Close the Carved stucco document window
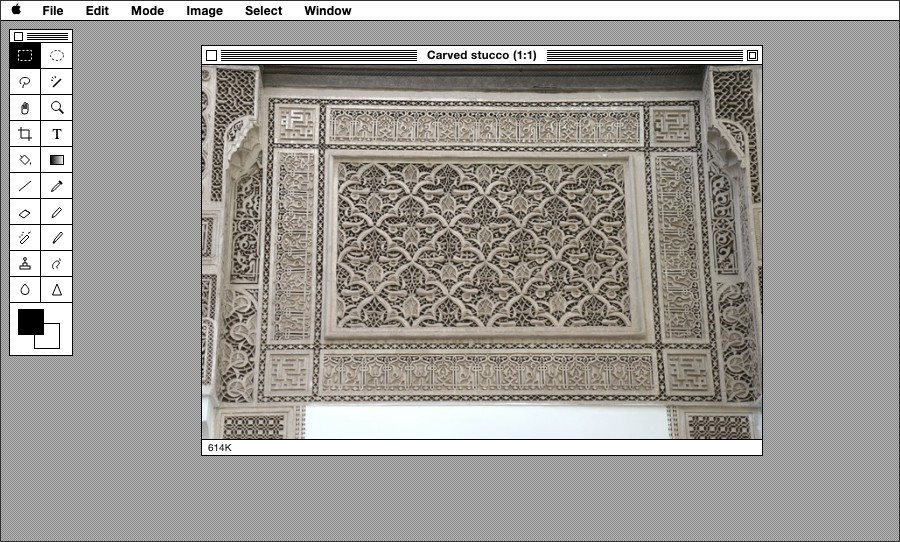The width and height of the screenshot is (900, 542). point(211,55)
